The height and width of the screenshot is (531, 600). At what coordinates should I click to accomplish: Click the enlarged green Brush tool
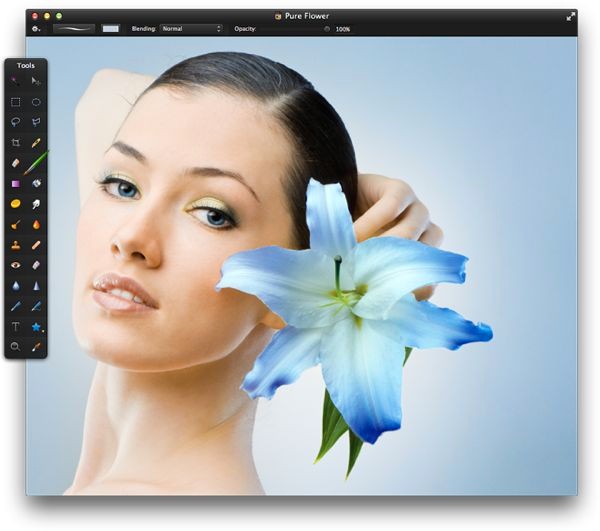36,163
